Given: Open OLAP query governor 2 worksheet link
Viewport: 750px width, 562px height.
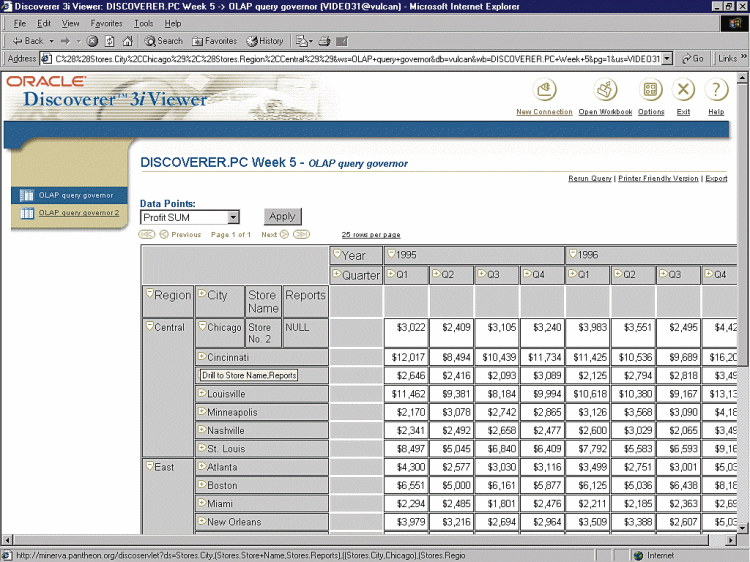Looking at the screenshot, I should click(x=79, y=213).
